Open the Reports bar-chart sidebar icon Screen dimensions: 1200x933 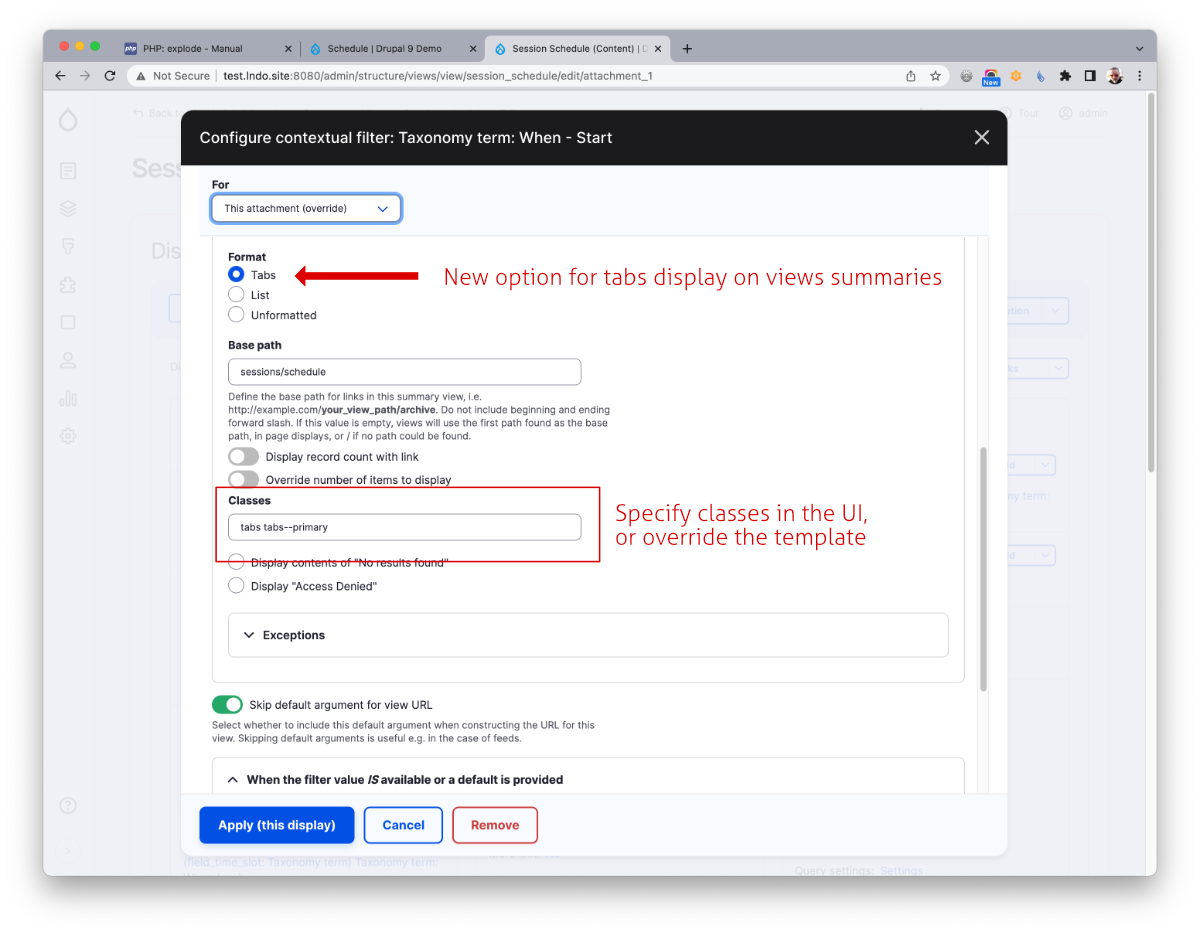point(67,397)
